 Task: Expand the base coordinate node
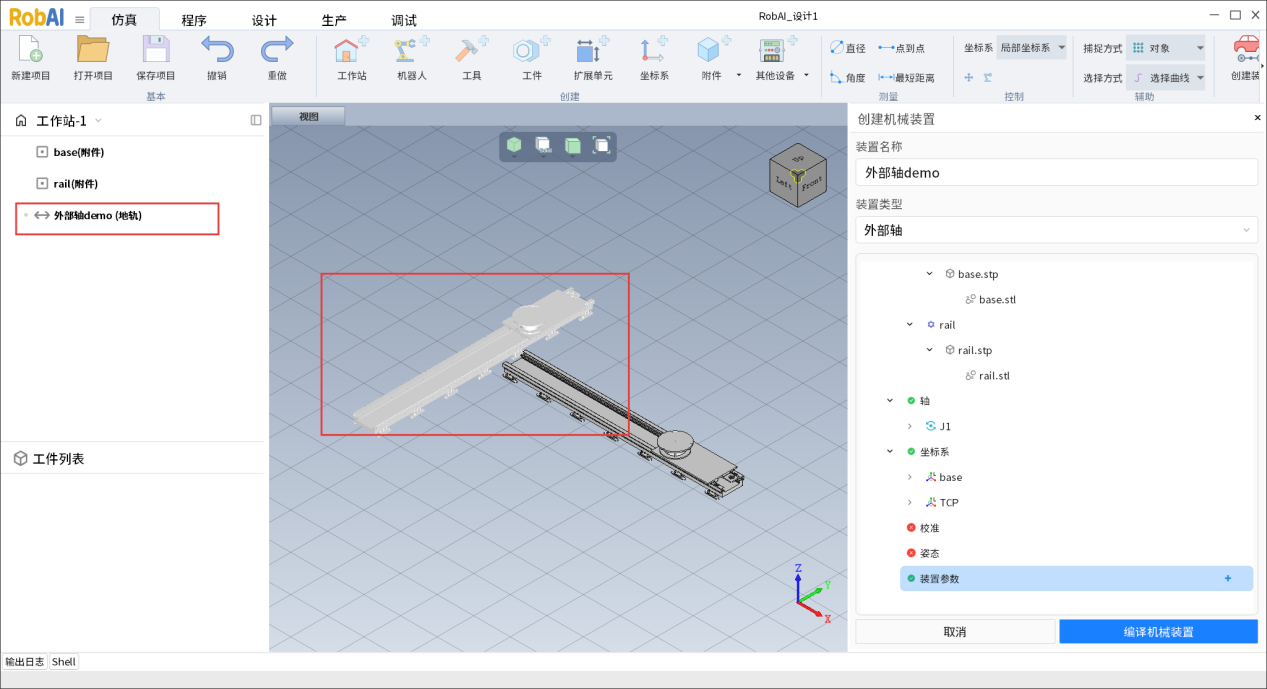tap(909, 477)
